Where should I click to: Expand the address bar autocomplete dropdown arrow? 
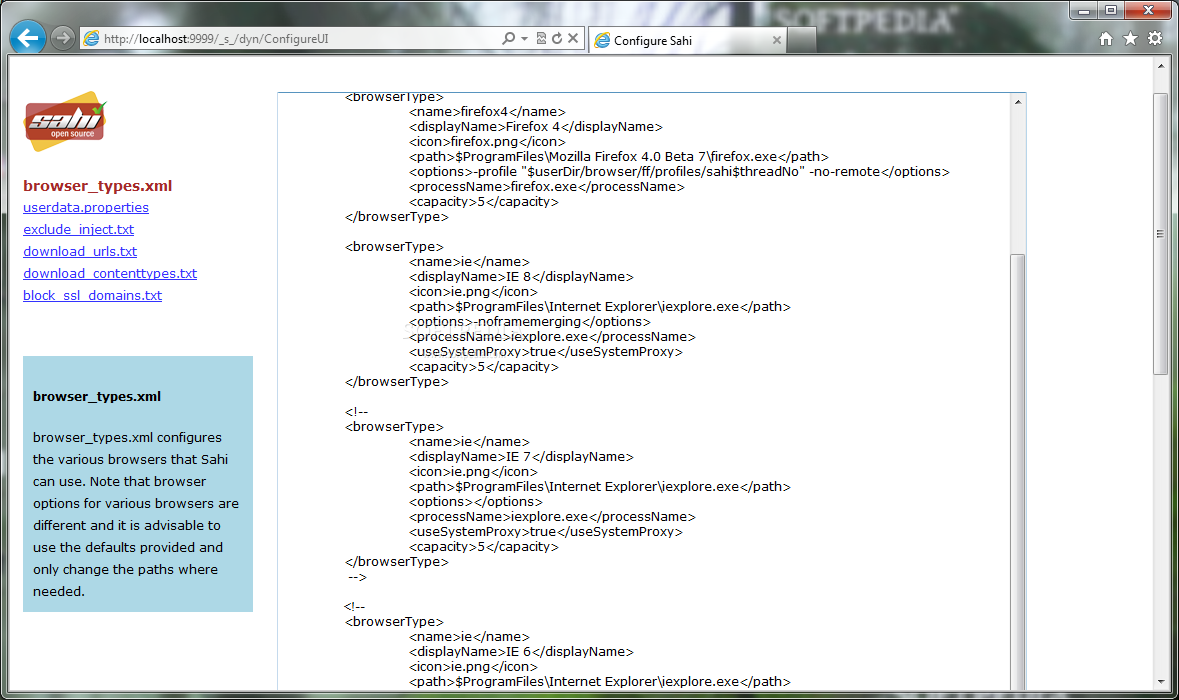(x=524, y=38)
